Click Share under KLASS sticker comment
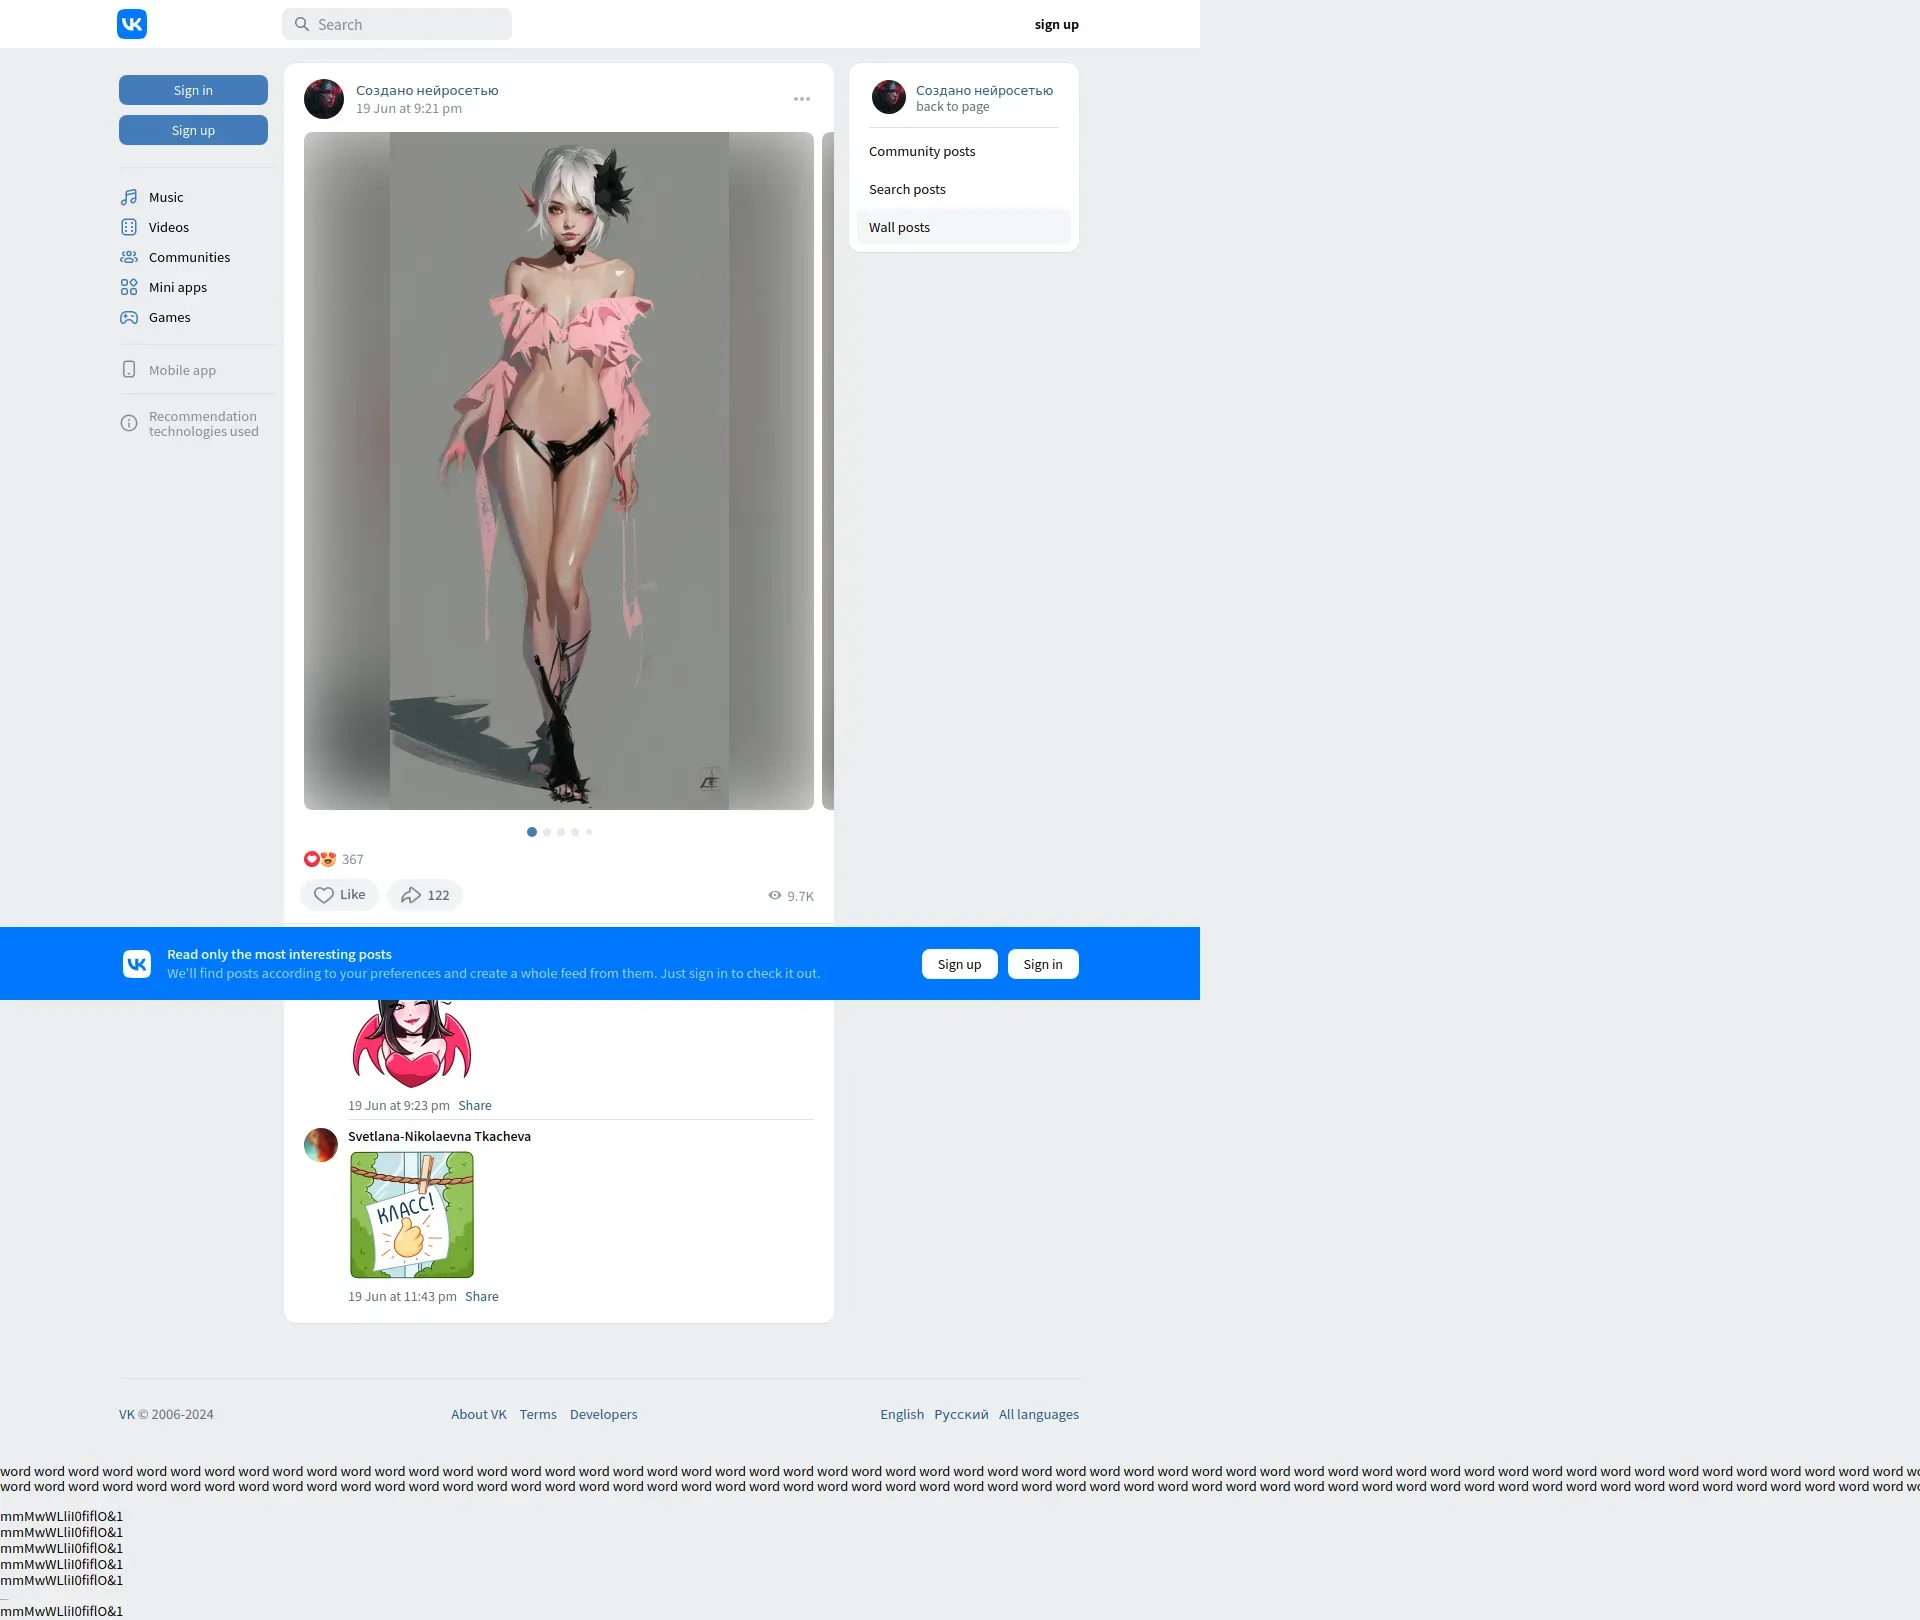This screenshot has height=1620, width=1920. coord(481,1296)
